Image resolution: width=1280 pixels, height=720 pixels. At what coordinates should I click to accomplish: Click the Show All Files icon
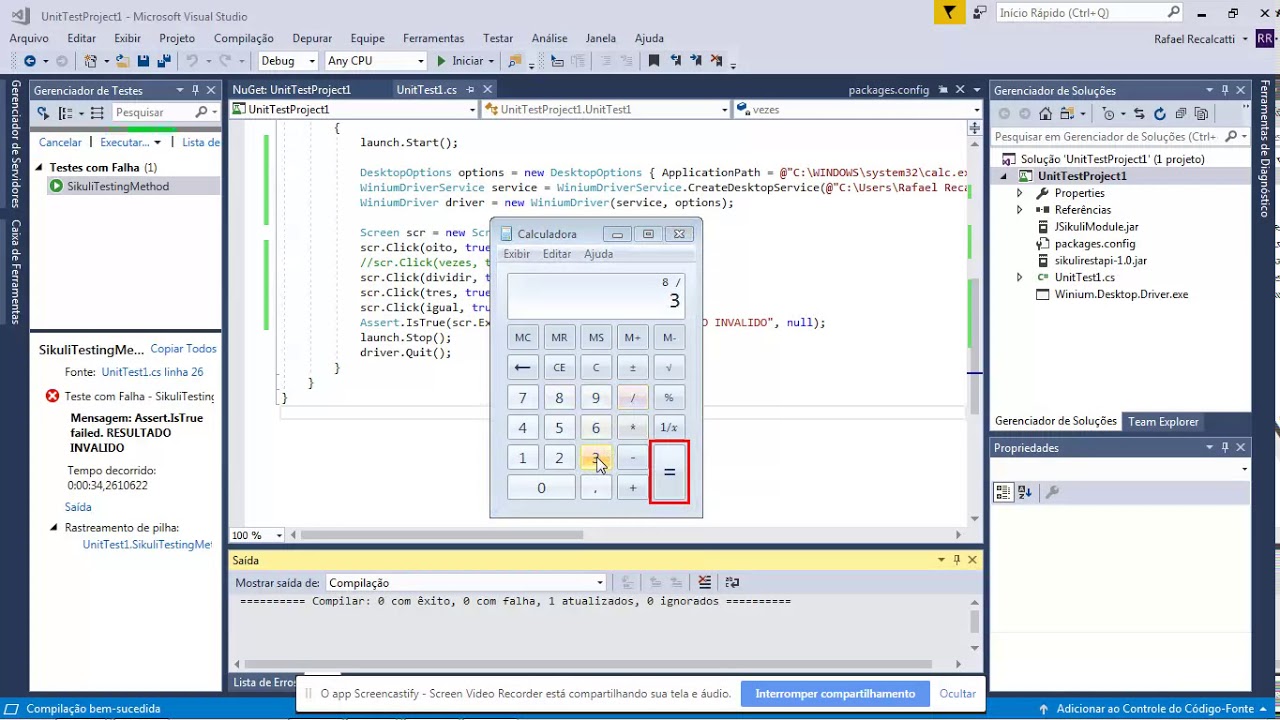pyautogui.click(x=1202, y=114)
